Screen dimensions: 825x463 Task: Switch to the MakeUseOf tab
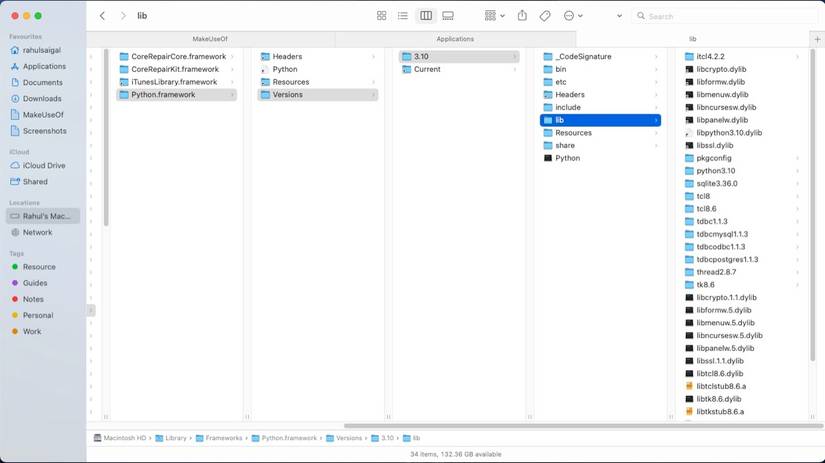210,39
